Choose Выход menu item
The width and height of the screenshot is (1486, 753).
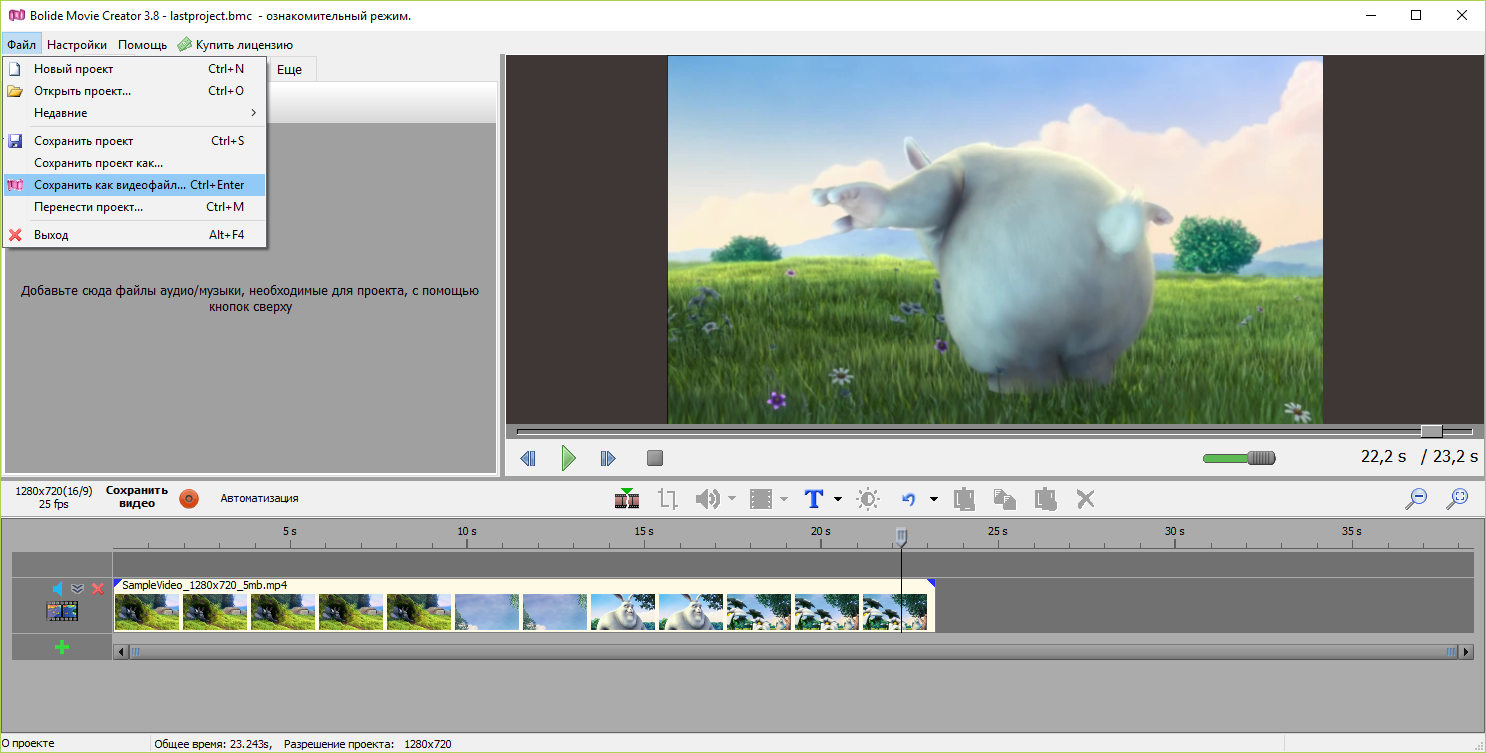coord(134,235)
